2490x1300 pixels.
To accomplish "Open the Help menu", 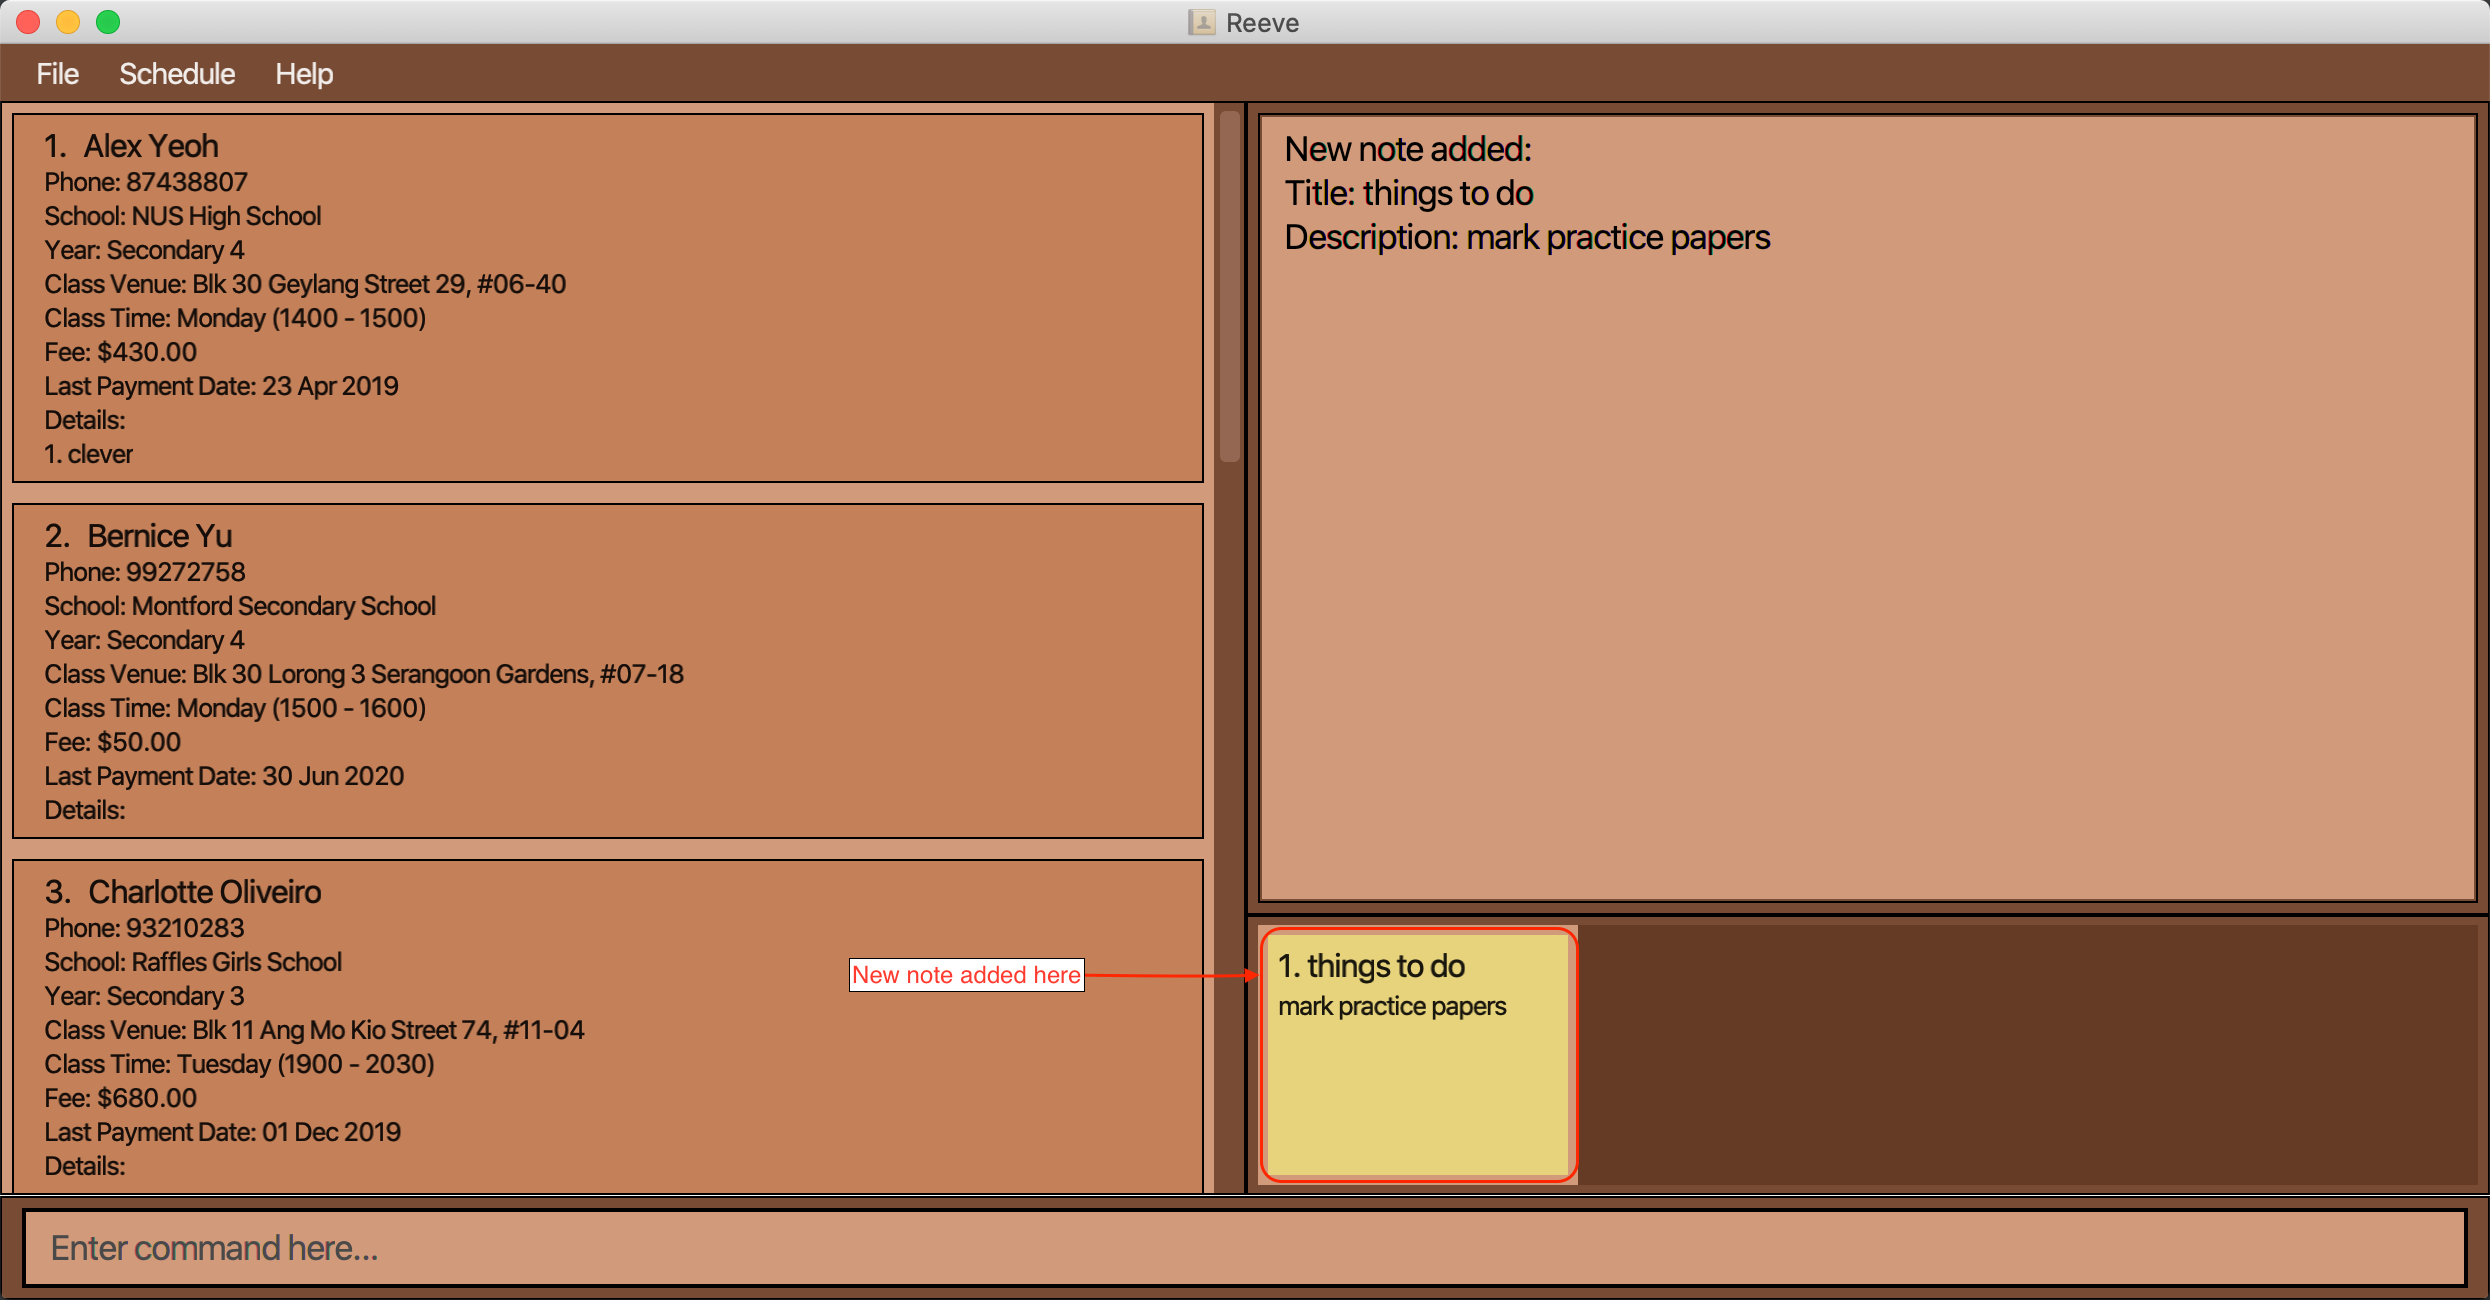I will pyautogui.click(x=304, y=74).
